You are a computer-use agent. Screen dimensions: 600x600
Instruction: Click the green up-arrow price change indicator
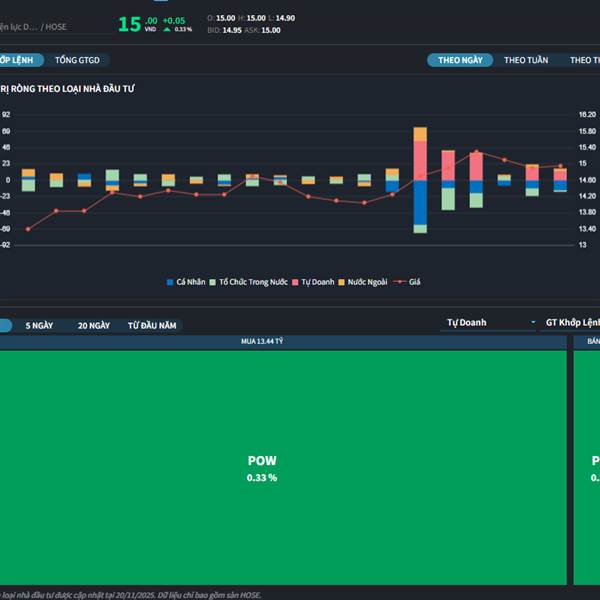(x=166, y=29)
